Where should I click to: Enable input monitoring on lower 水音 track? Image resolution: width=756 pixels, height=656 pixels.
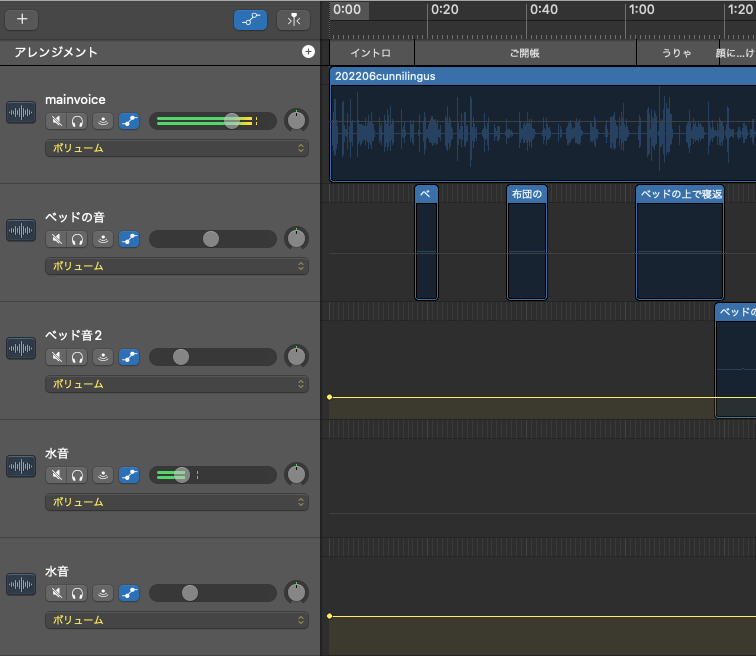[x=103, y=593]
